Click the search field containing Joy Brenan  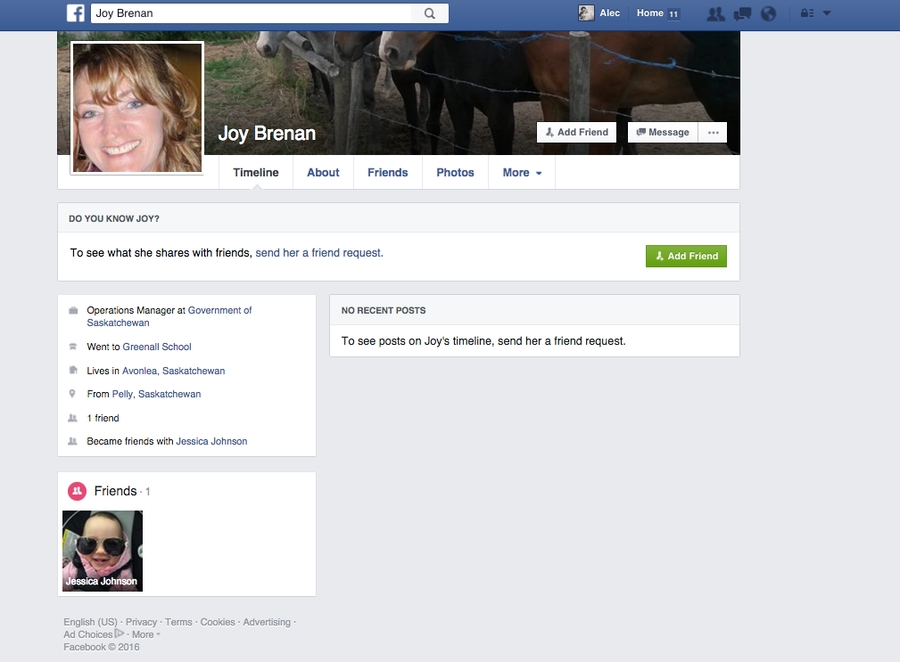pos(250,14)
